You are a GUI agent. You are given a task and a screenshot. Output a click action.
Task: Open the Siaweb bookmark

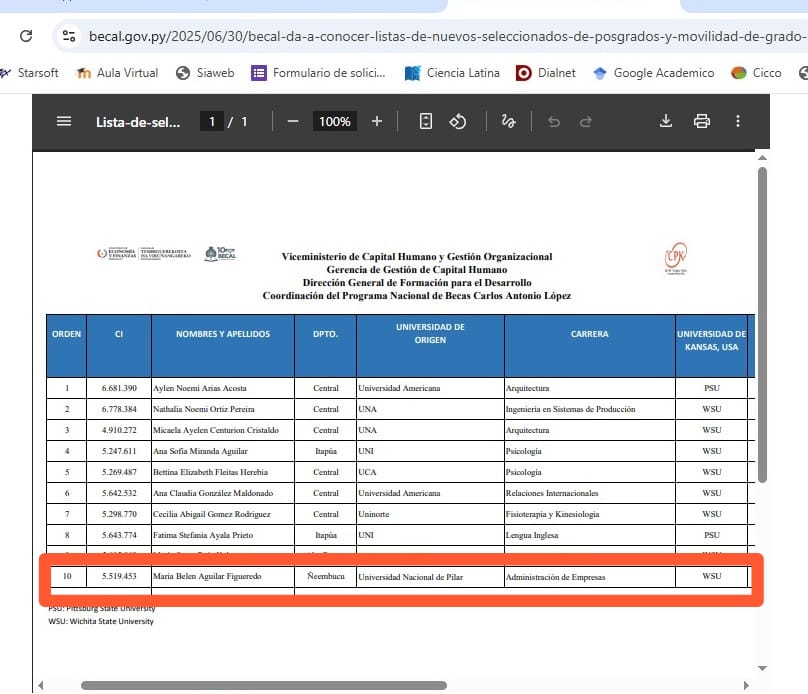[205, 73]
